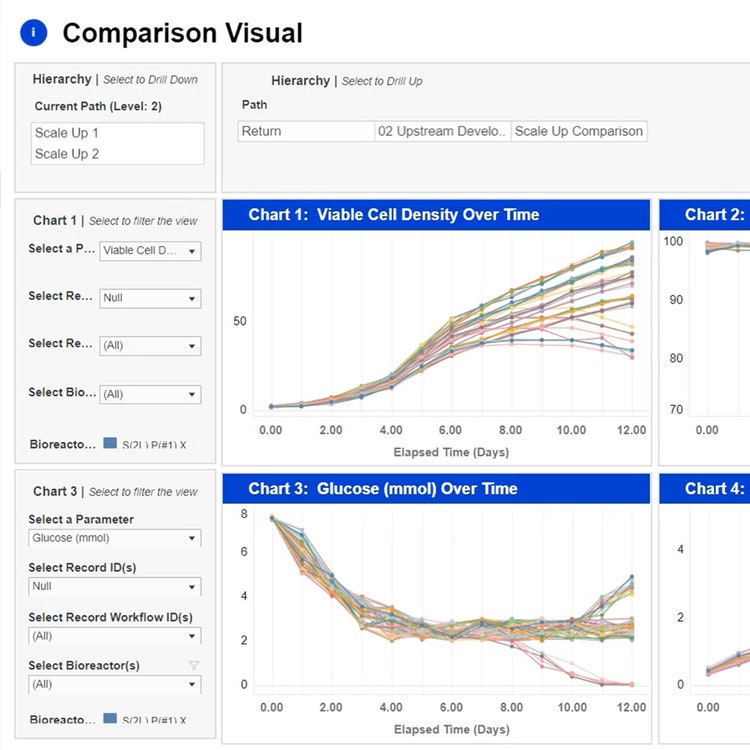Click the blue info icon beside Comparison Visual
The width and height of the screenshot is (750, 750).
(33, 33)
